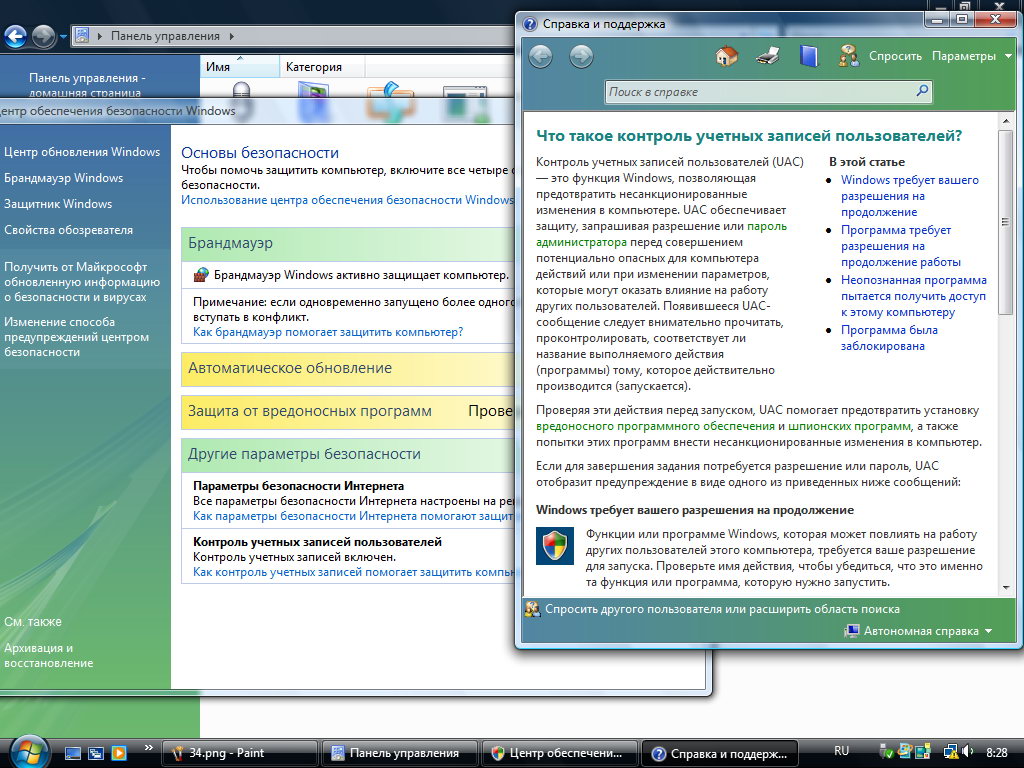Click Использование центра обеспечения безопасности link
Screen dimensions: 1024x768
click(x=347, y=200)
